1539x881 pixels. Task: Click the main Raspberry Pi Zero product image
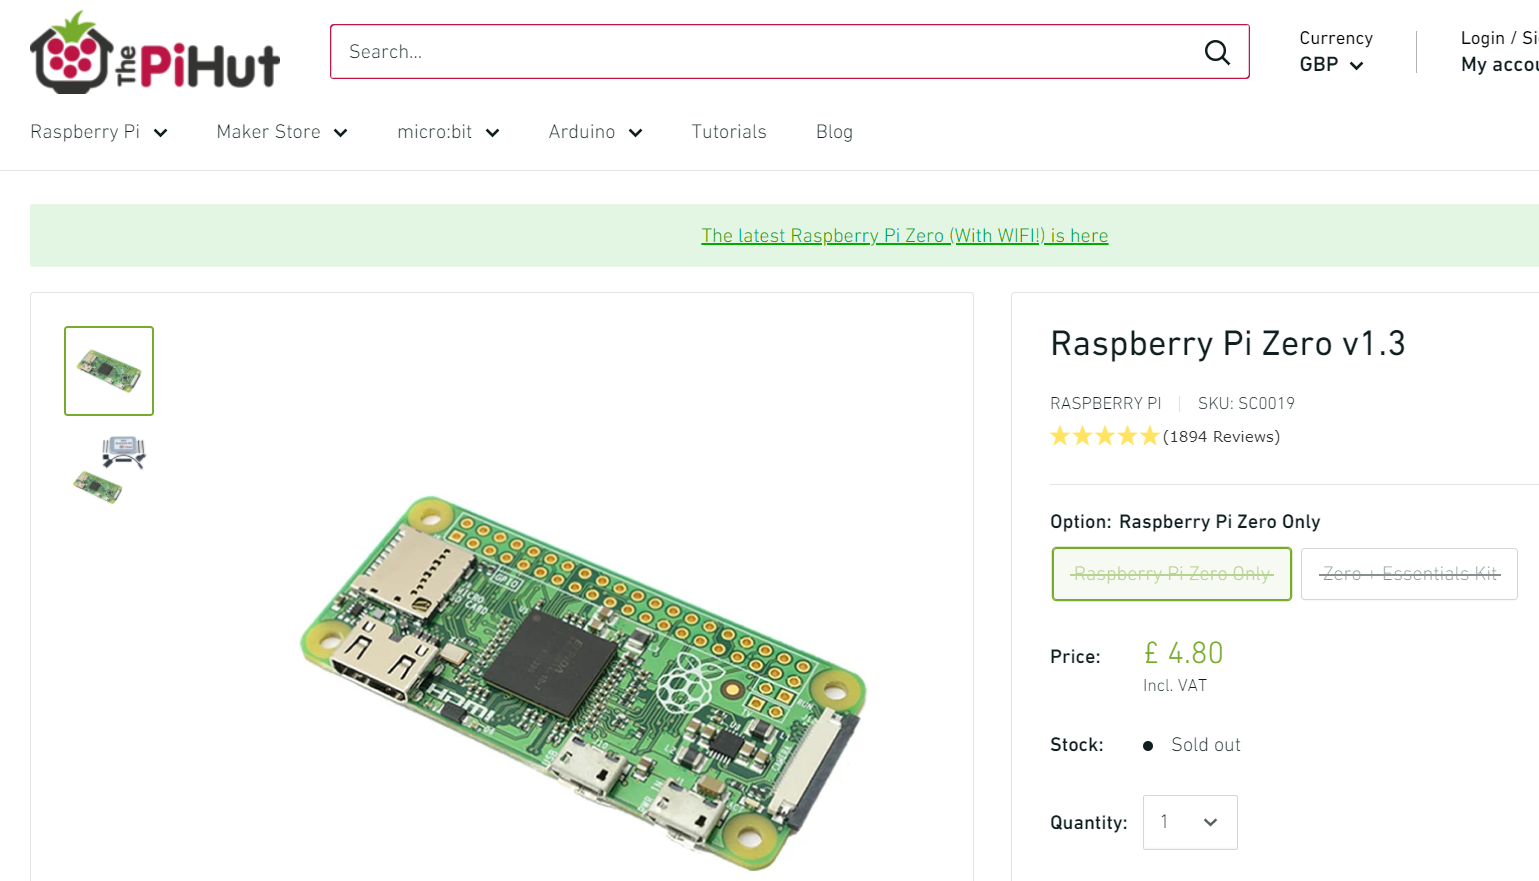pos(584,680)
